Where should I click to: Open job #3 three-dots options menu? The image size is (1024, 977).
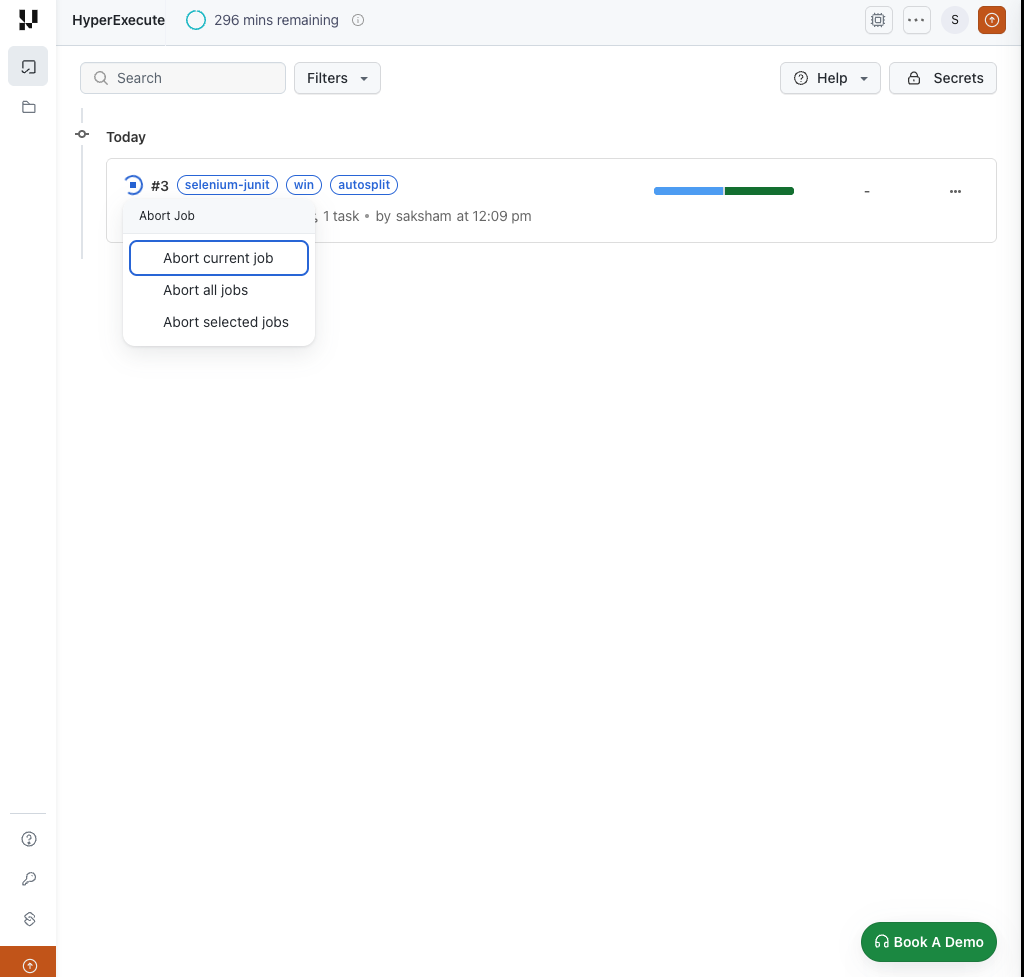955,191
